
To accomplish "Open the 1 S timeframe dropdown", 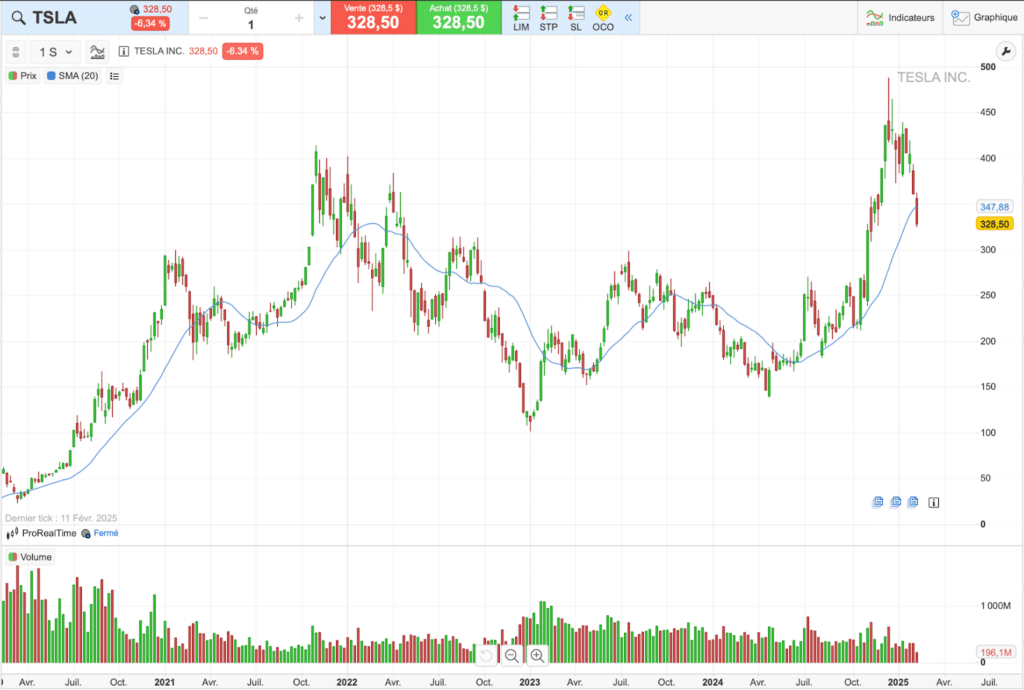I will (56, 52).
